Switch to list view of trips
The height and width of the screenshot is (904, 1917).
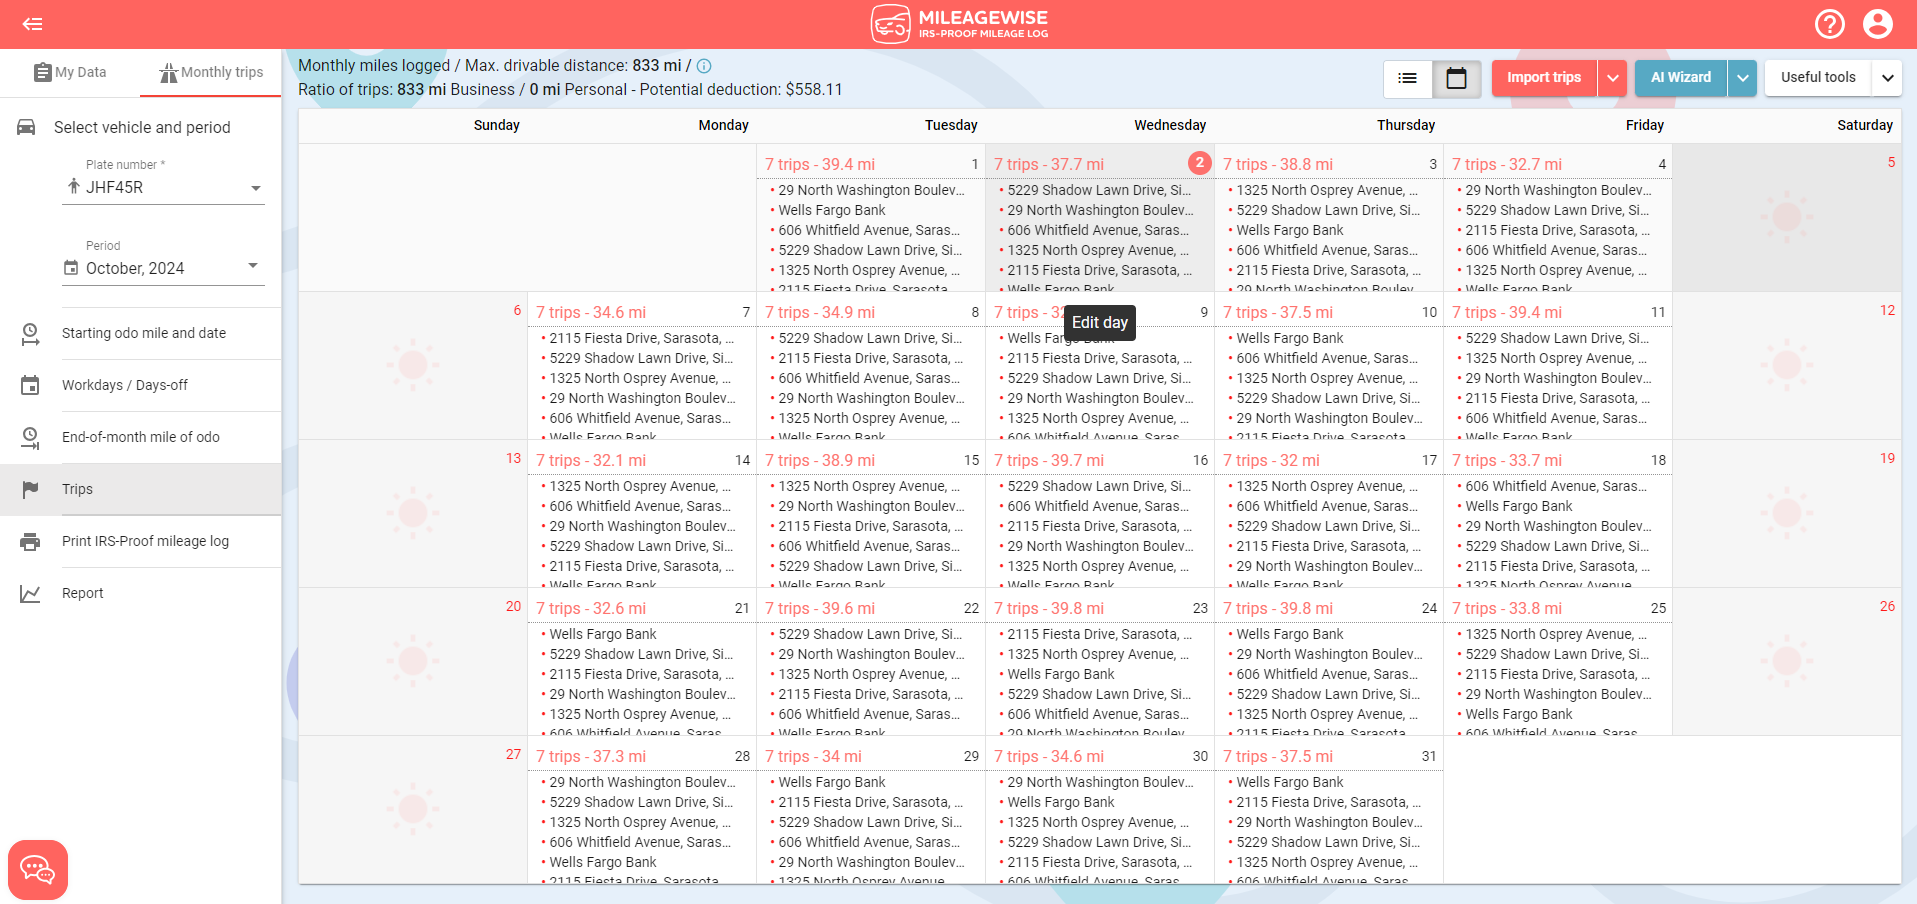coord(1407,78)
